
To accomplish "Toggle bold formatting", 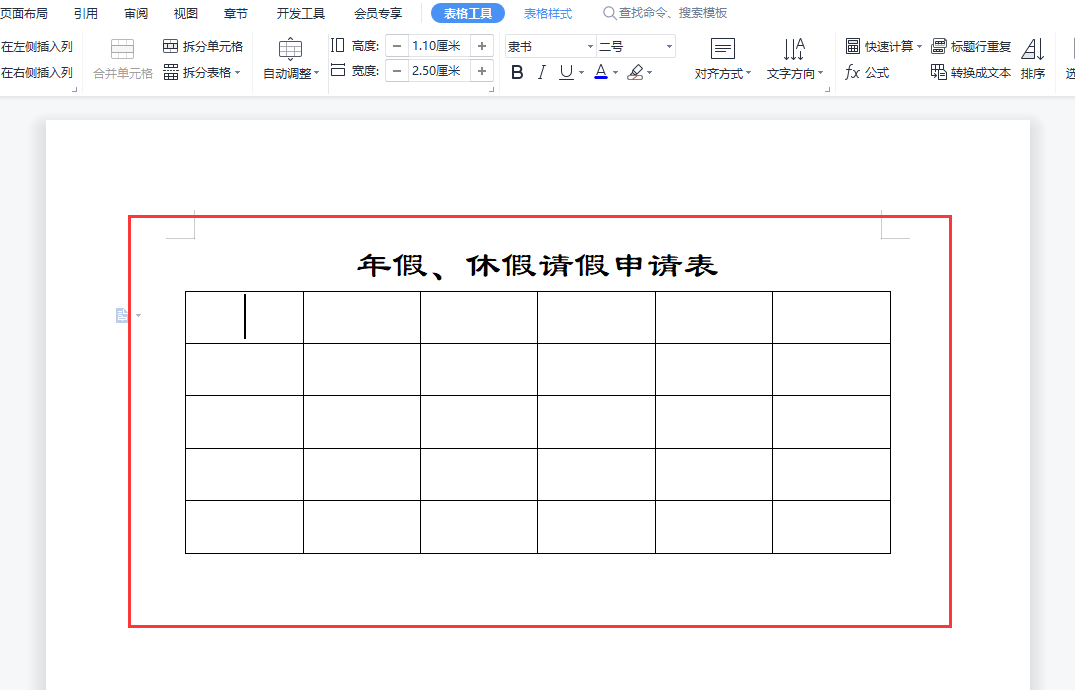I will point(516,72).
